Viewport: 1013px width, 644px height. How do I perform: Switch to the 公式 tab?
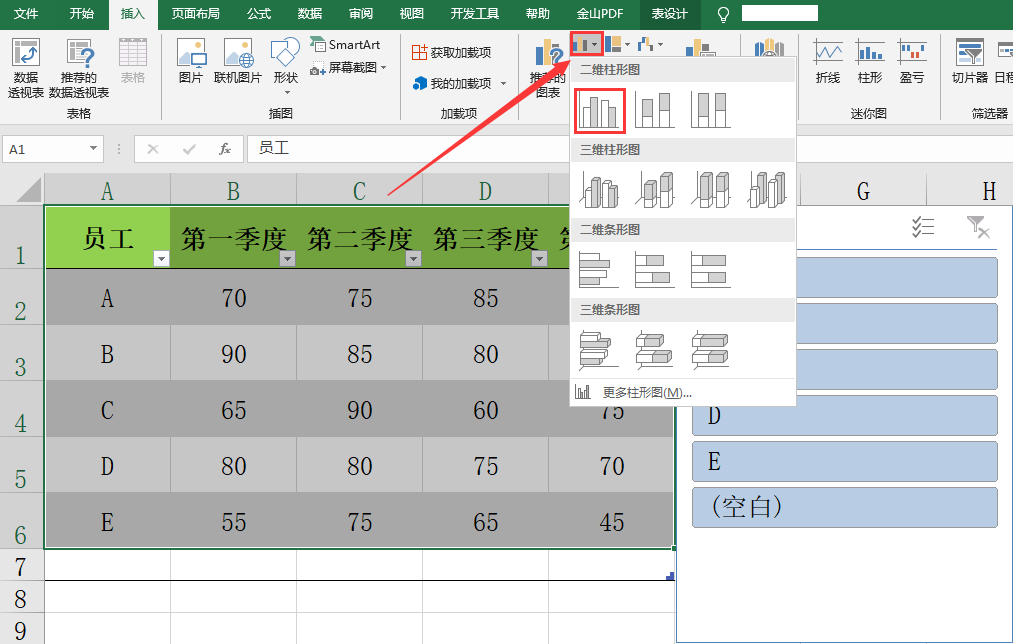click(258, 14)
